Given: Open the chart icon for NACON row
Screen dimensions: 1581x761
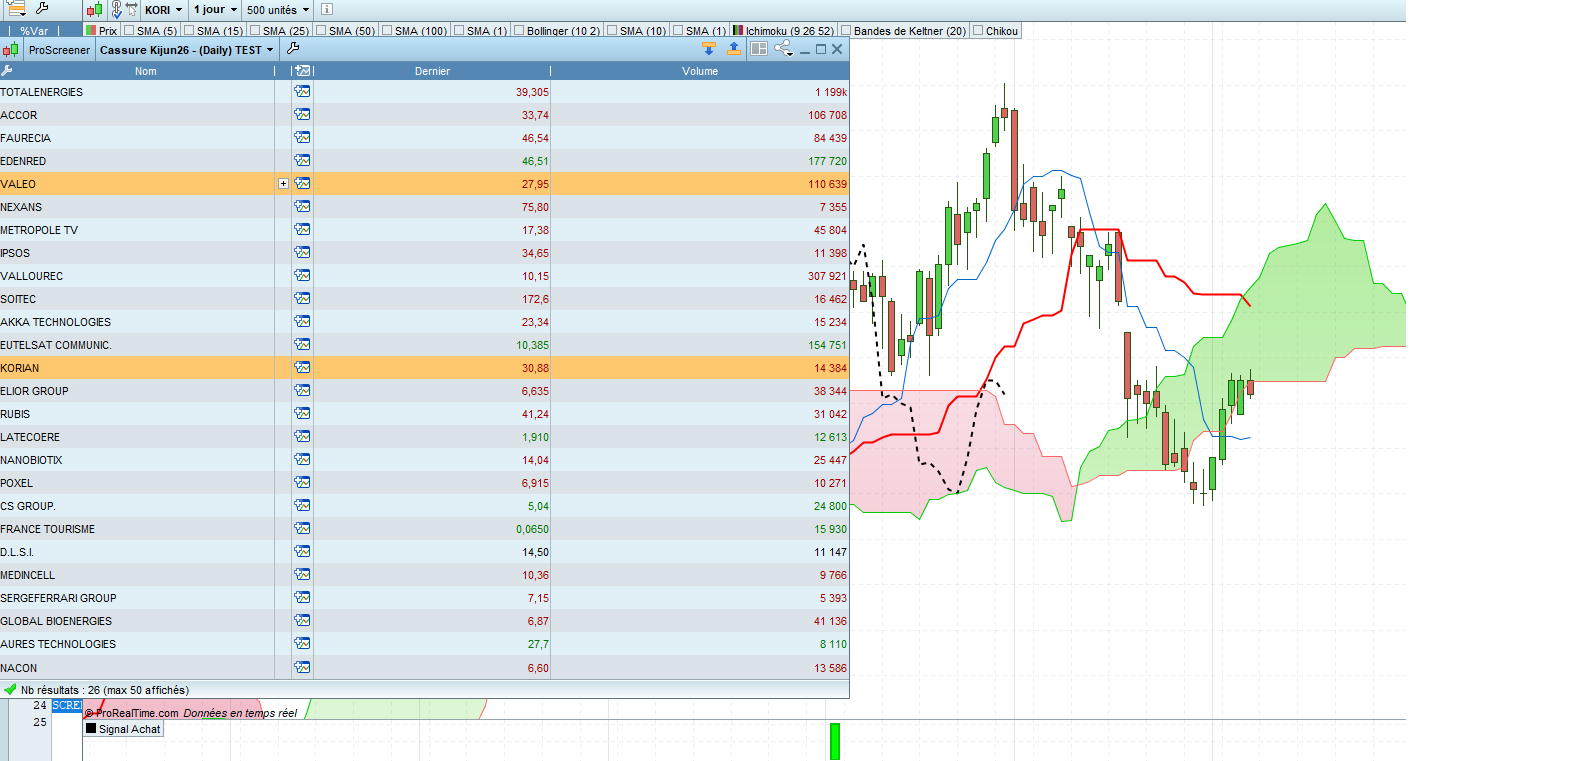Looking at the screenshot, I should tap(302, 667).
